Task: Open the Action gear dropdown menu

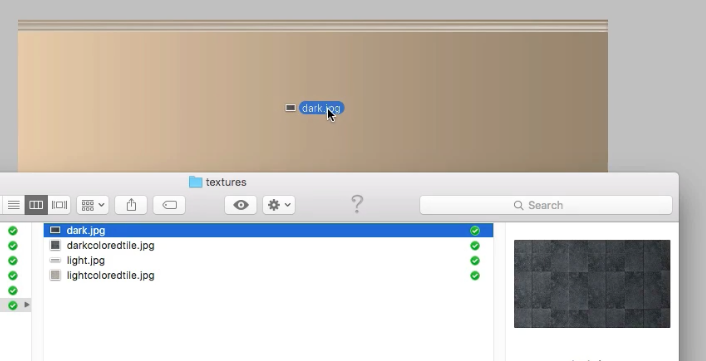Action: pos(279,205)
